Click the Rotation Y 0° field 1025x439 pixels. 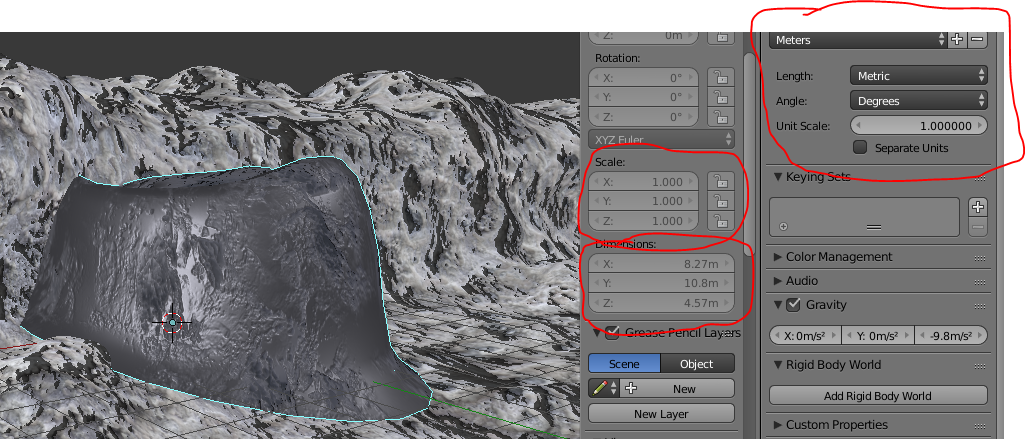point(644,97)
